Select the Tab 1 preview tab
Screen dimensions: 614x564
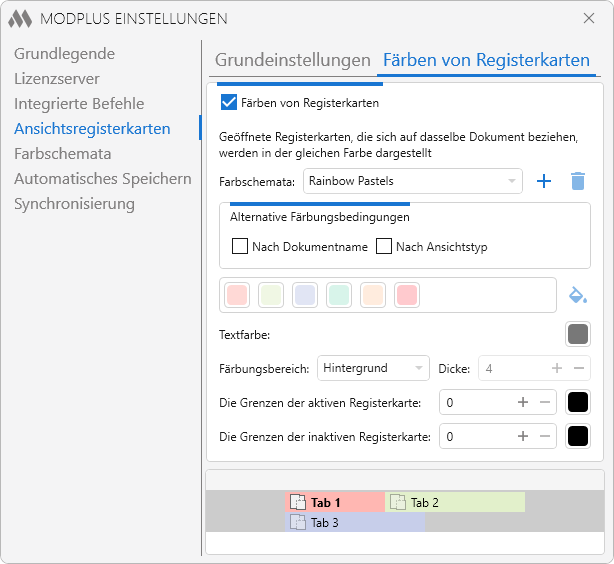(335, 502)
